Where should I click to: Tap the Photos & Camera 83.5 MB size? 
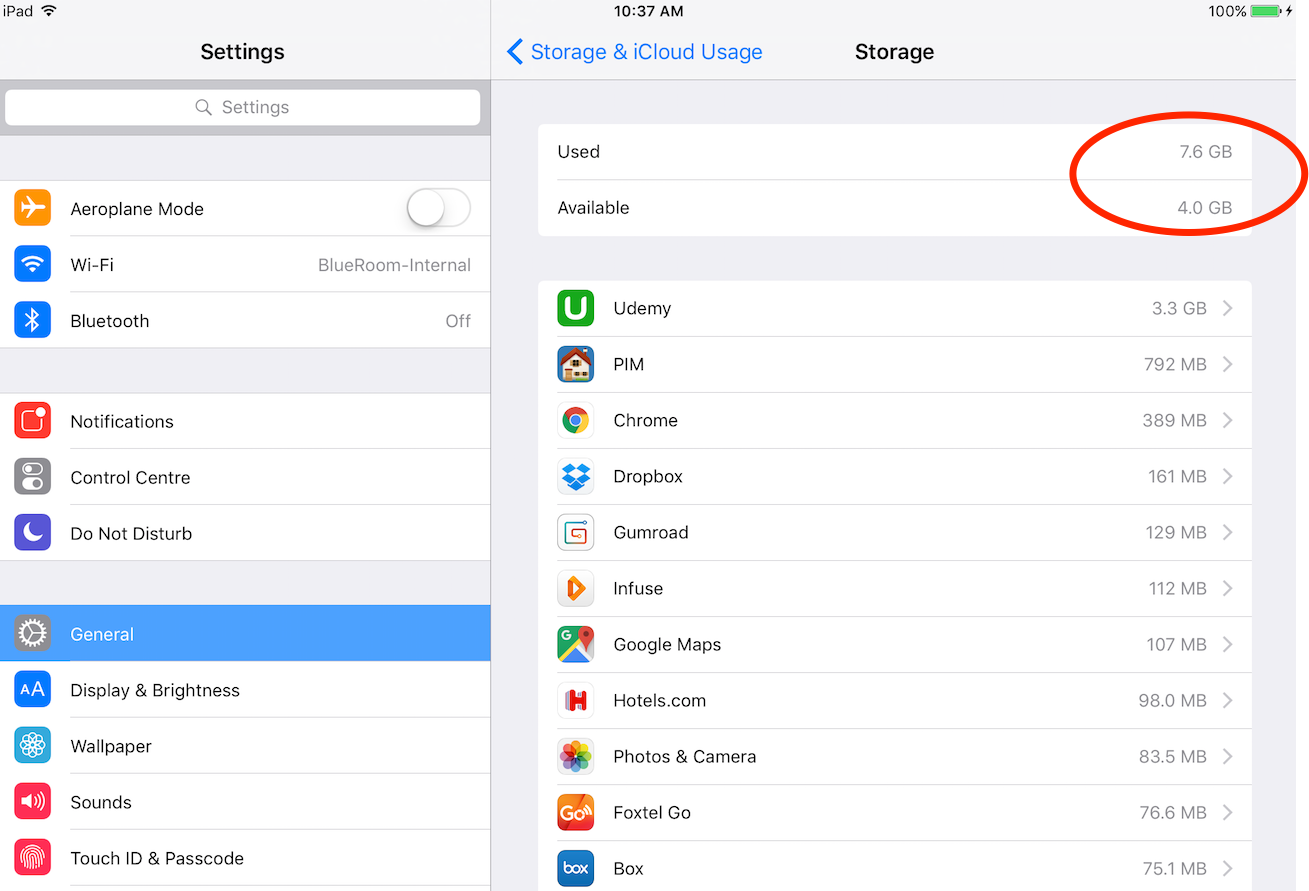pyautogui.click(x=1172, y=756)
